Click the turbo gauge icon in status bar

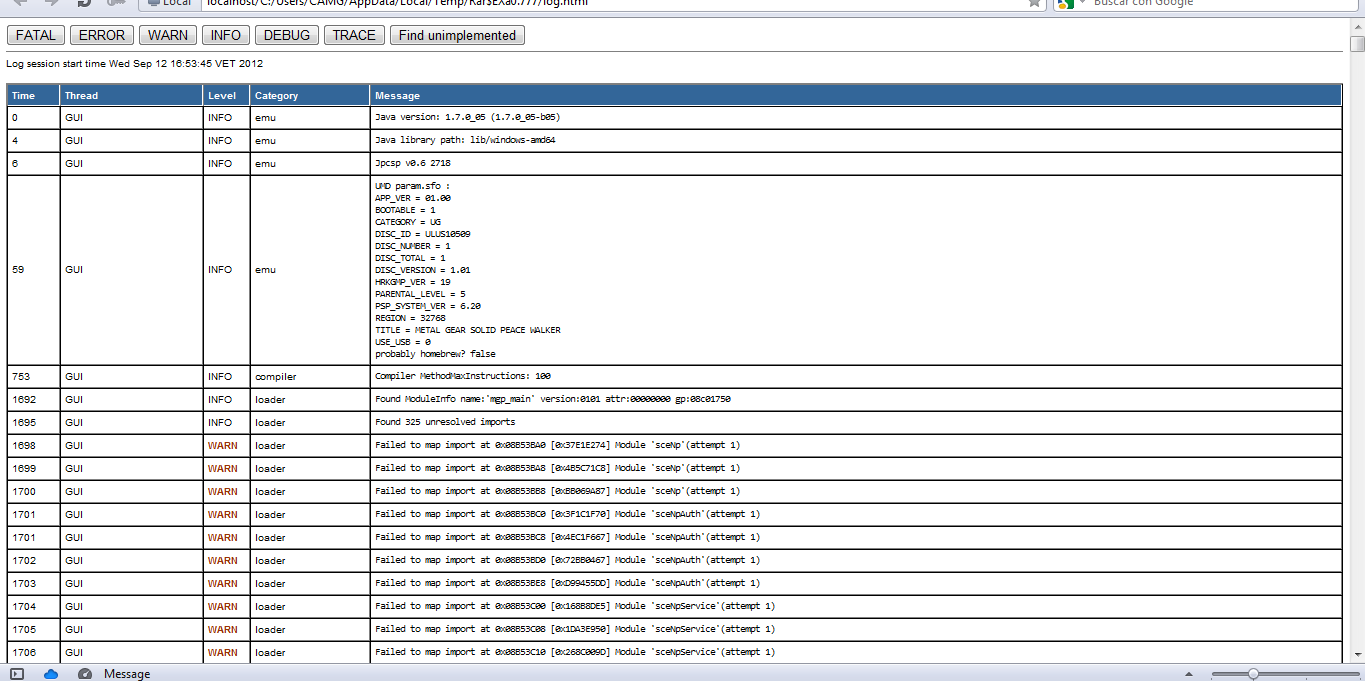(x=85, y=674)
